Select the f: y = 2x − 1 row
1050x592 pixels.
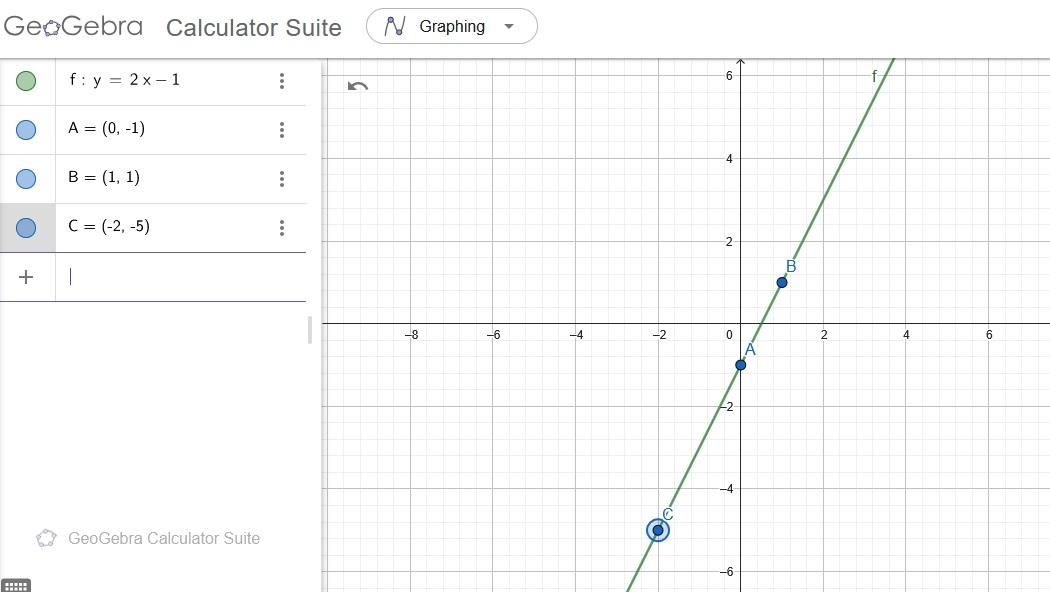coord(160,80)
